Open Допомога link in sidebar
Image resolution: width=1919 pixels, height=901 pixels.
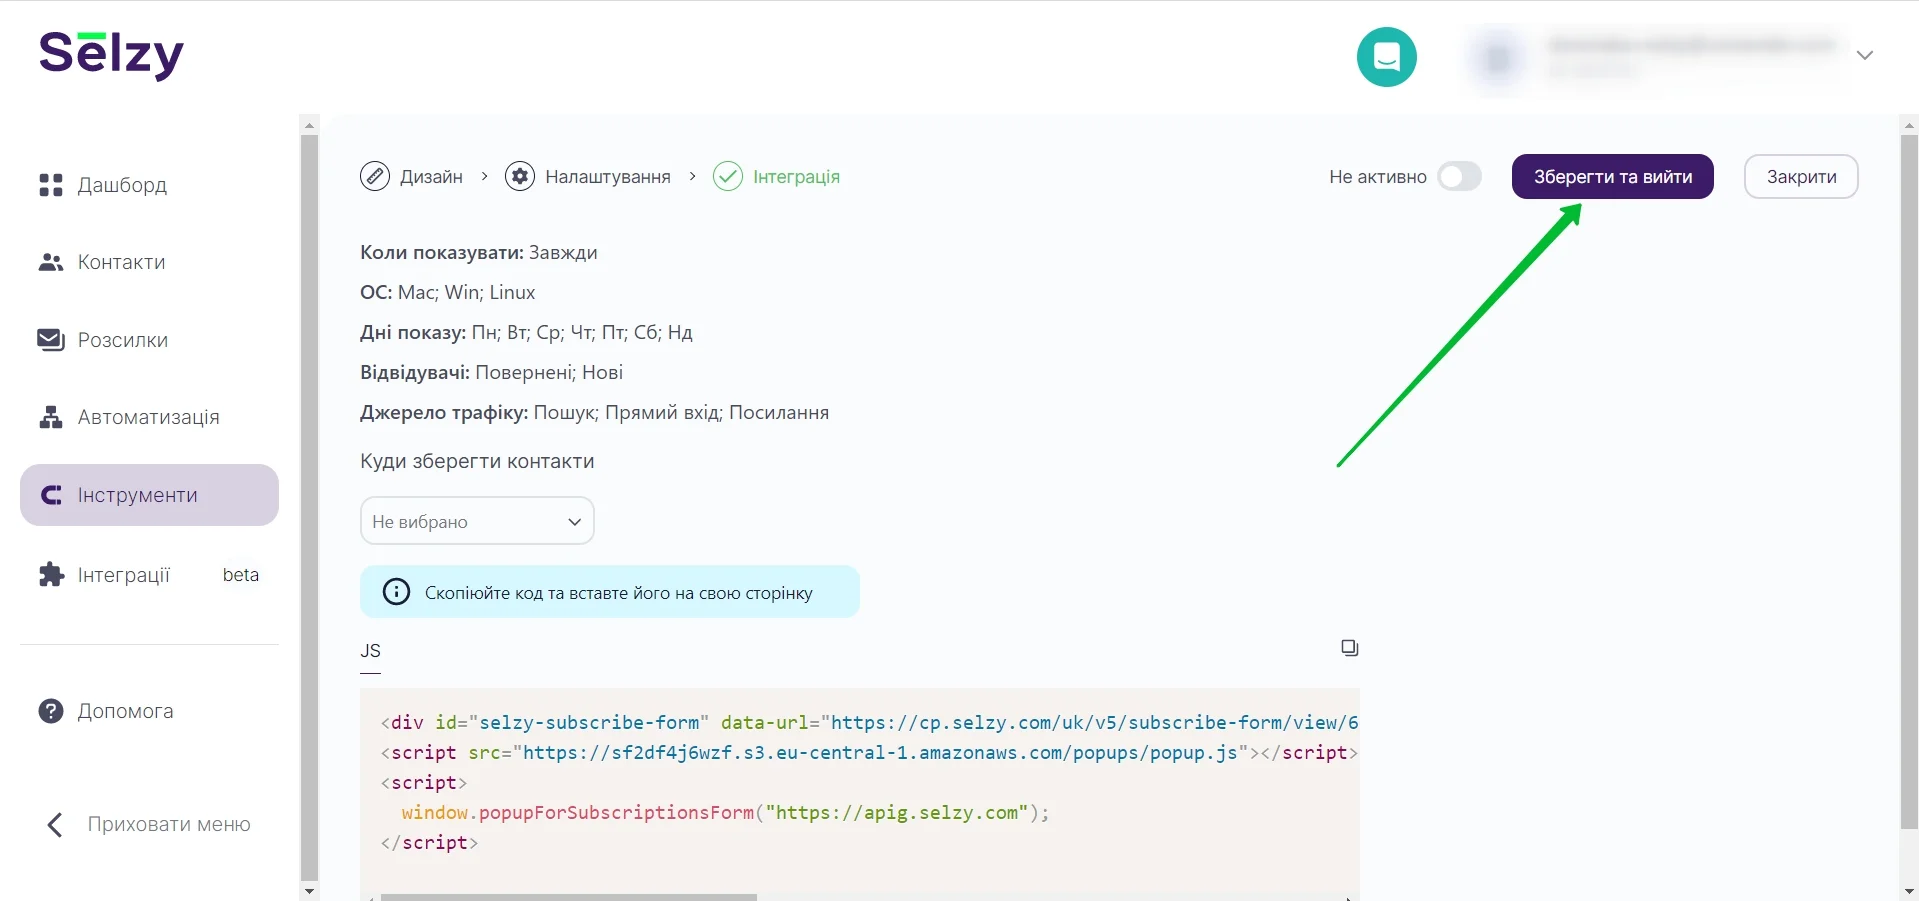point(126,711)
